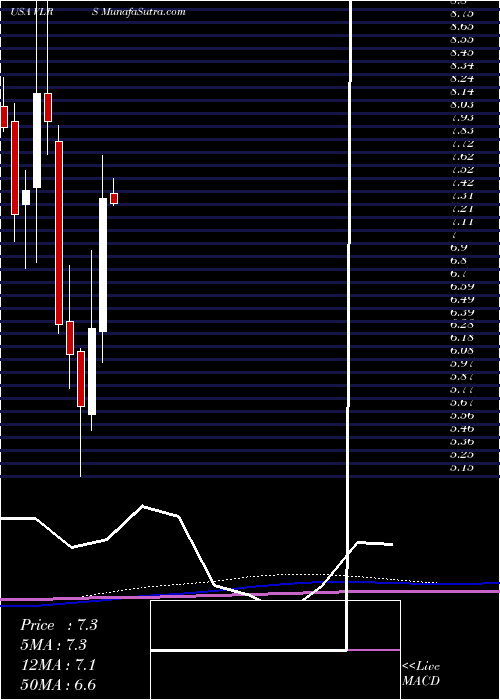Click the tallest red candlestick body
The image size is (500, 700).
(x=59, y=233)
